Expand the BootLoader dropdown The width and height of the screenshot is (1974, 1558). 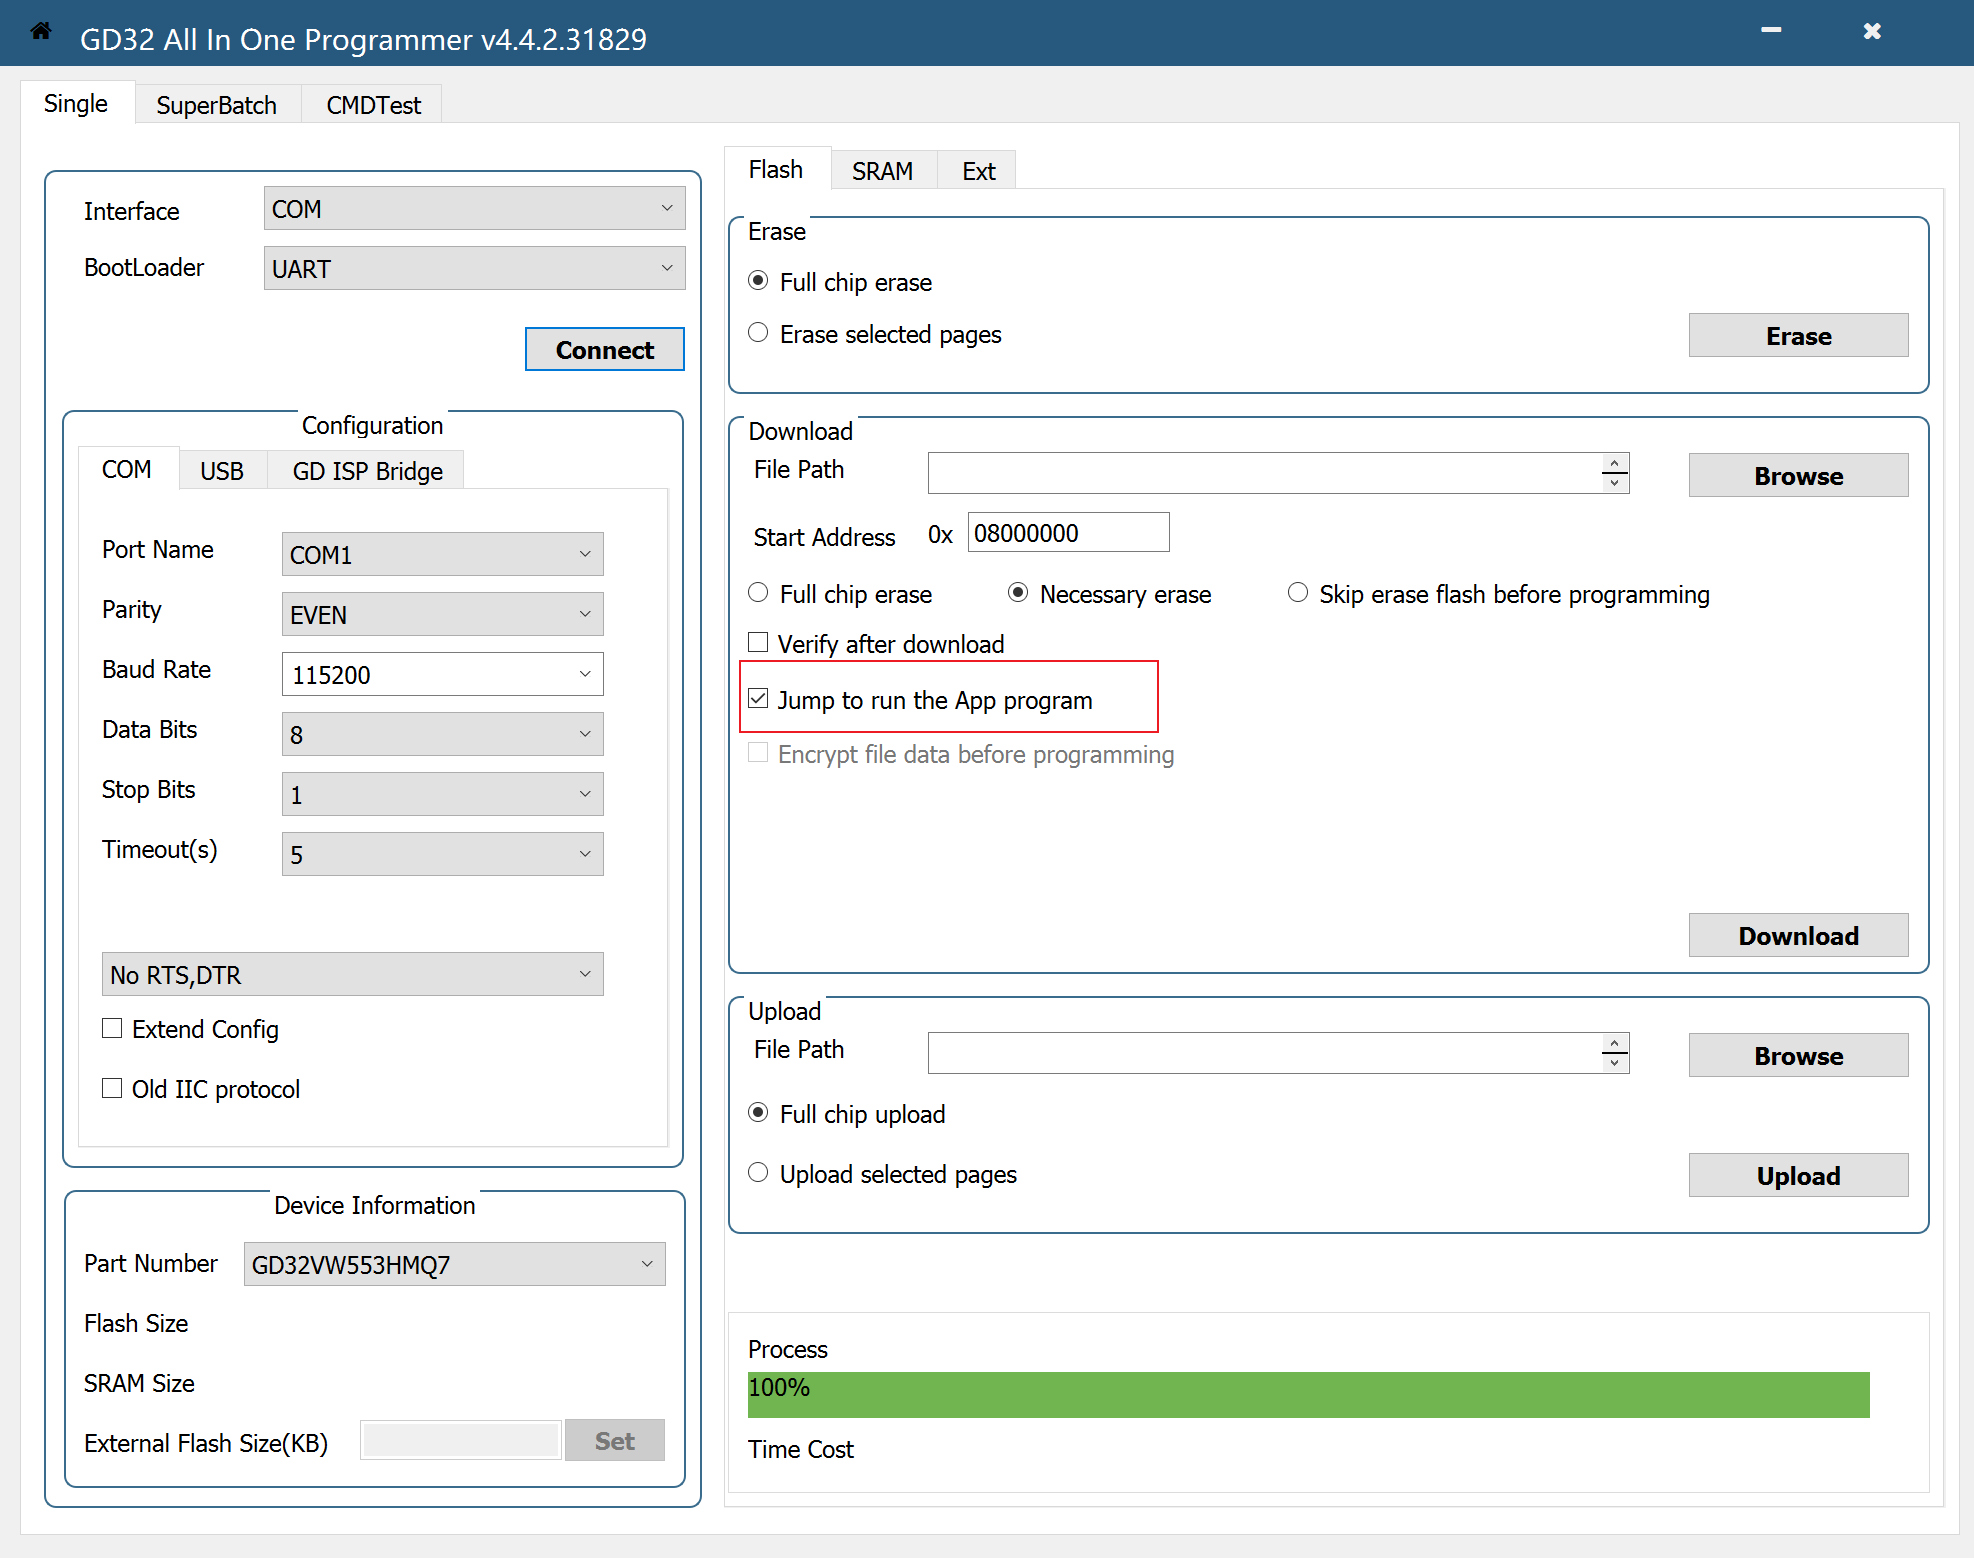point(474,268)
